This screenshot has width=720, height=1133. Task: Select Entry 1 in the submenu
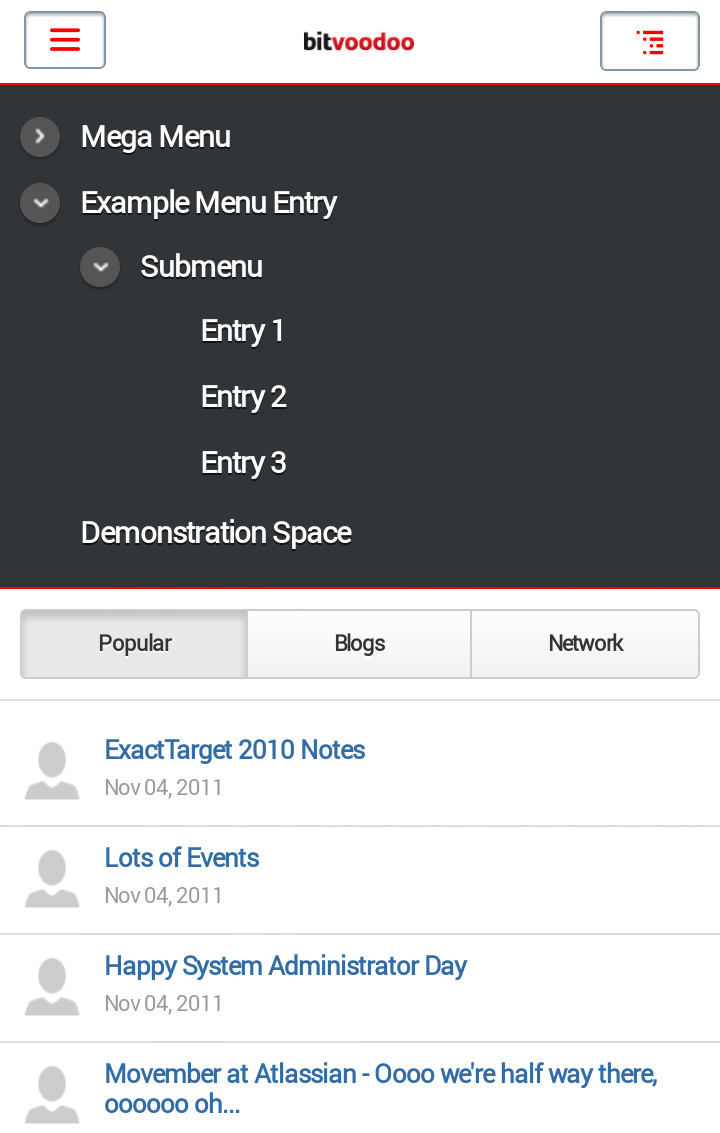243,331
